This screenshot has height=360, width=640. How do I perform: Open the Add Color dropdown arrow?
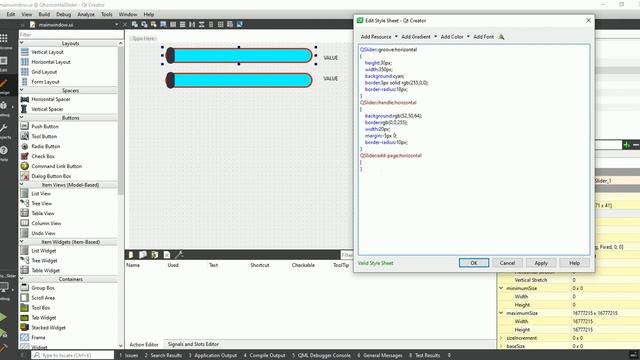(468, 37)
